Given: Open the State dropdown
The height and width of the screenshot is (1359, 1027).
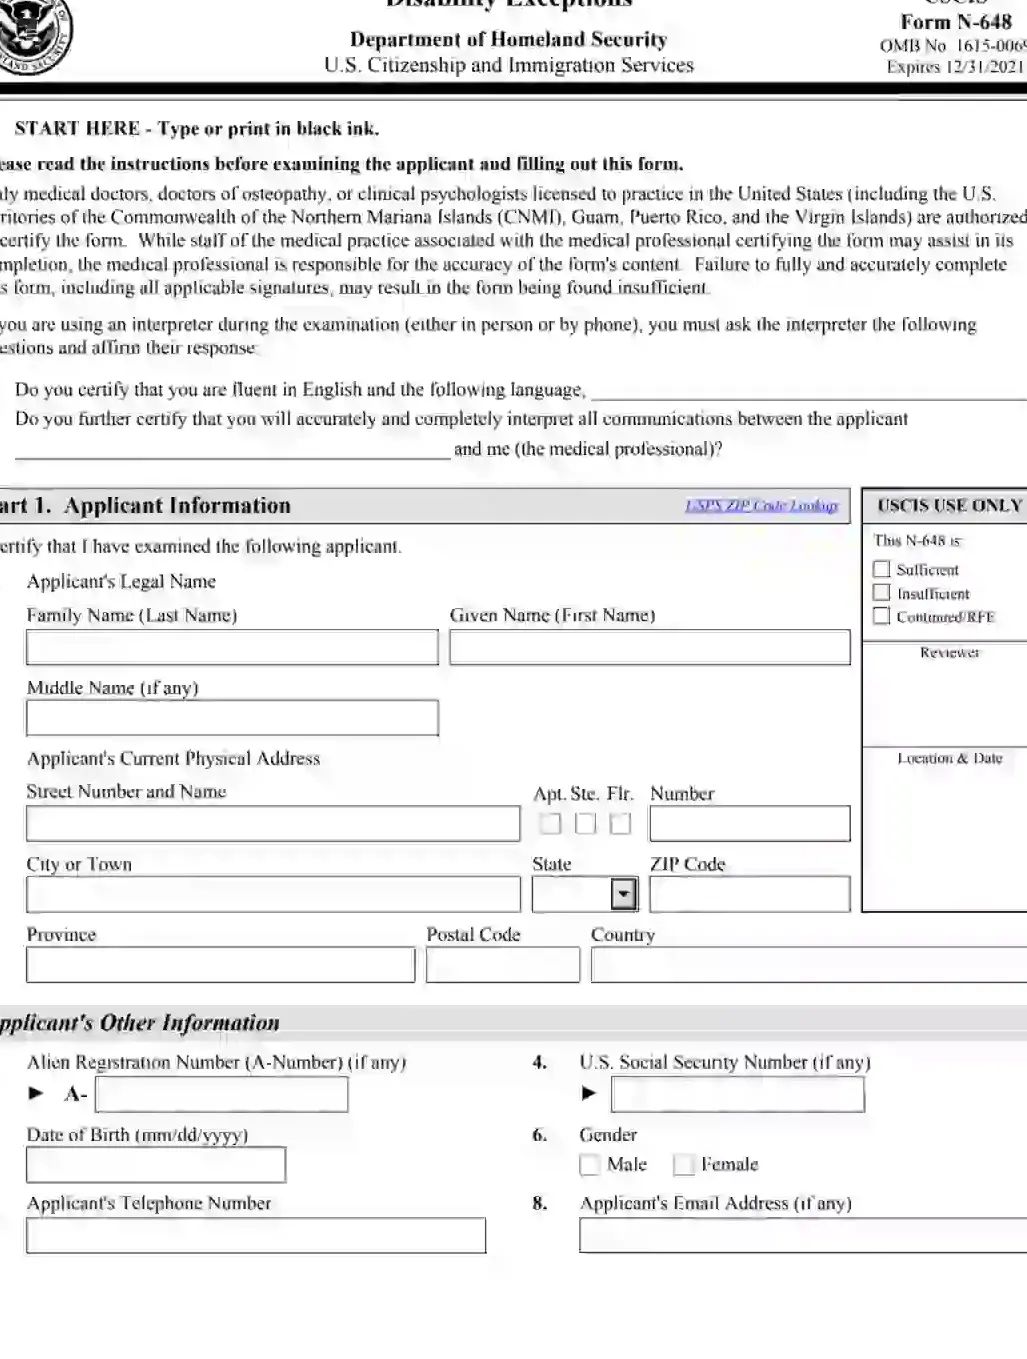Looking at the screenshot, I should 624,893.
